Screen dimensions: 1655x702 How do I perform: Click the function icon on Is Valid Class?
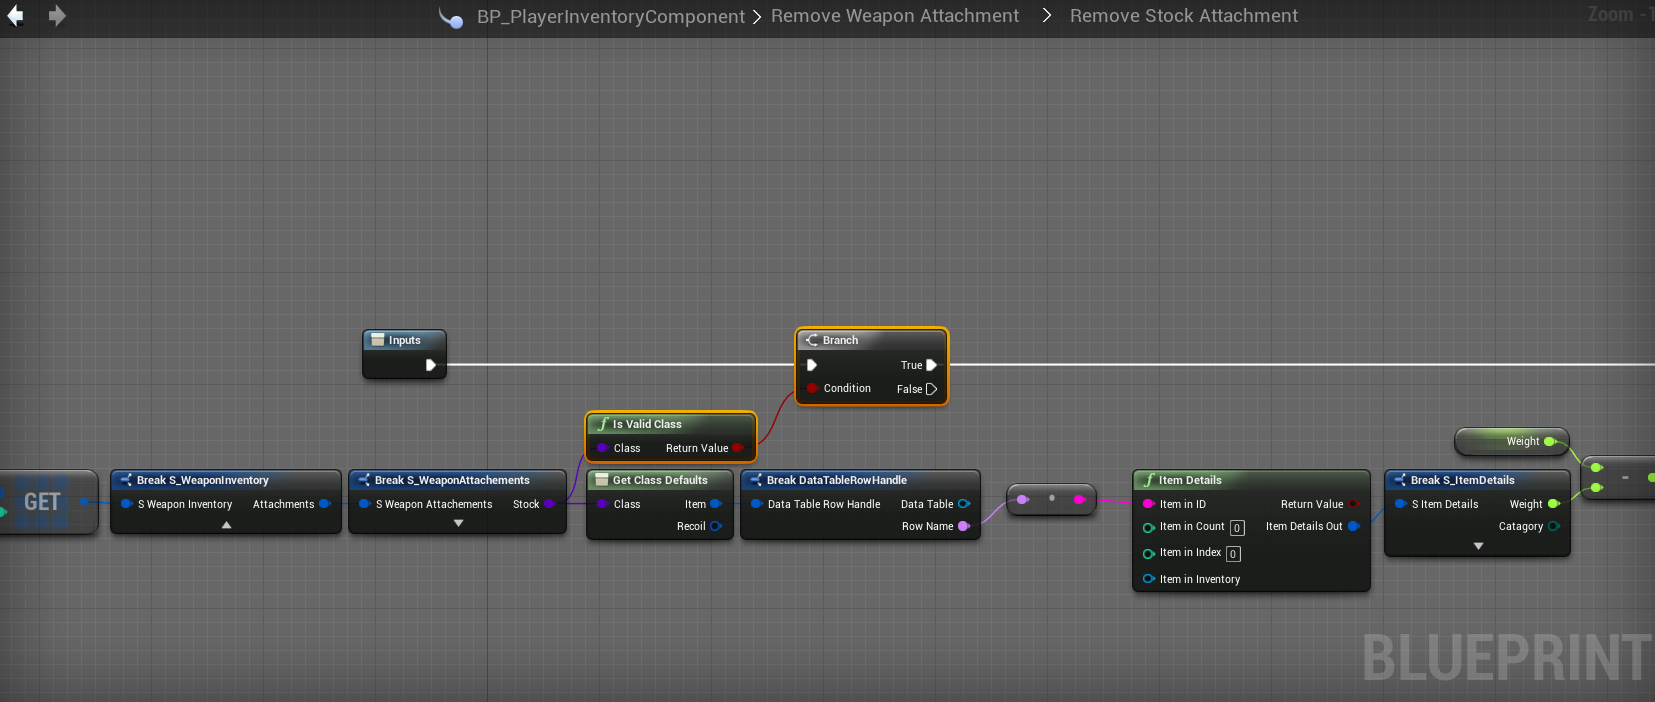click(602, 424)
